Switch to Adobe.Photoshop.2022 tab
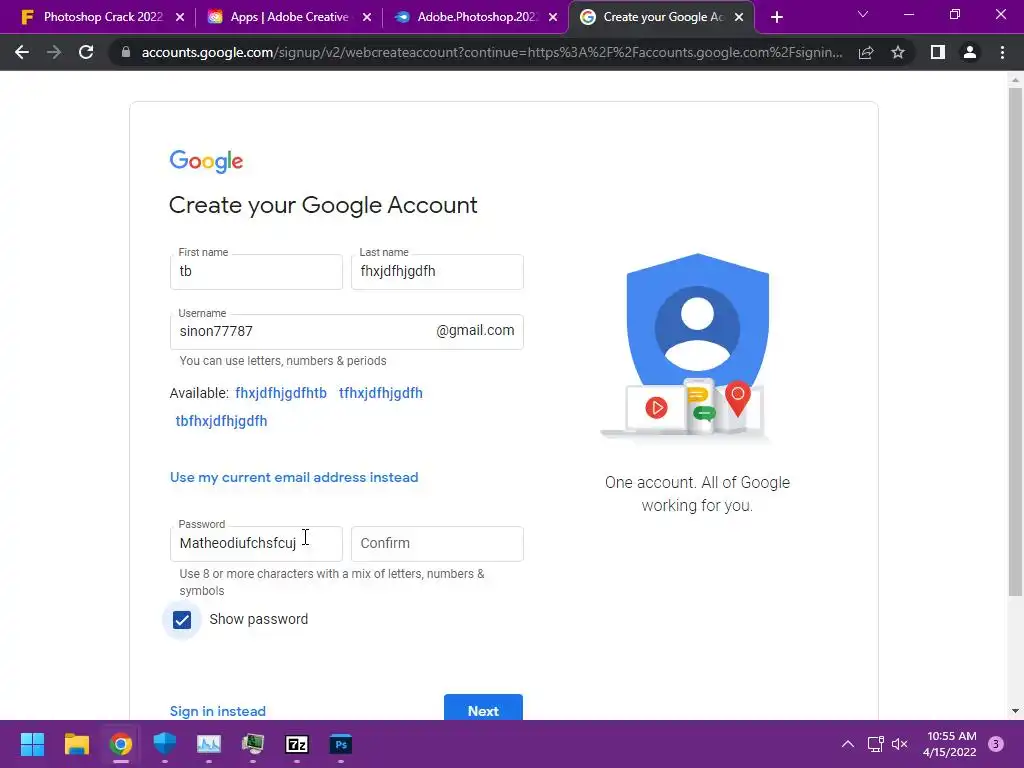1024x768 pixels. [475, 17]
